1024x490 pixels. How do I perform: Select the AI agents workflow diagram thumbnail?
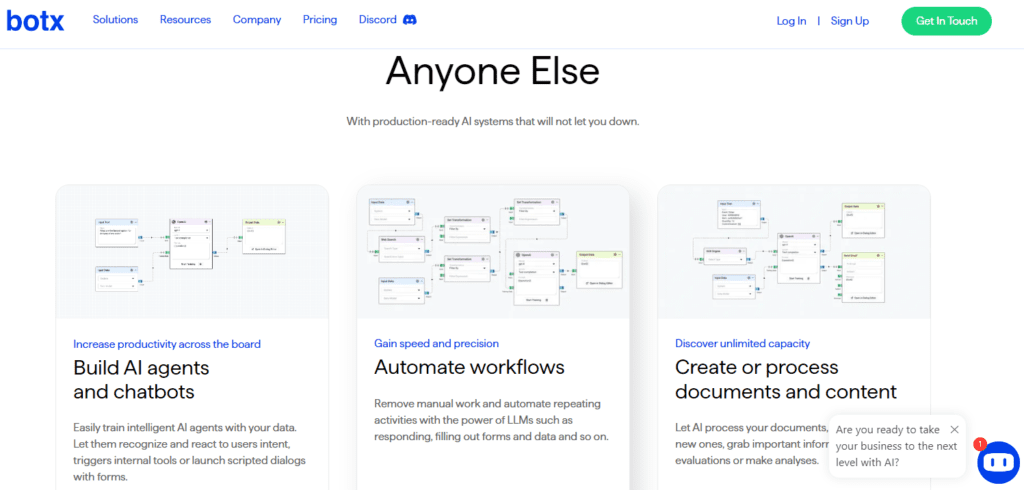point(192,252)
